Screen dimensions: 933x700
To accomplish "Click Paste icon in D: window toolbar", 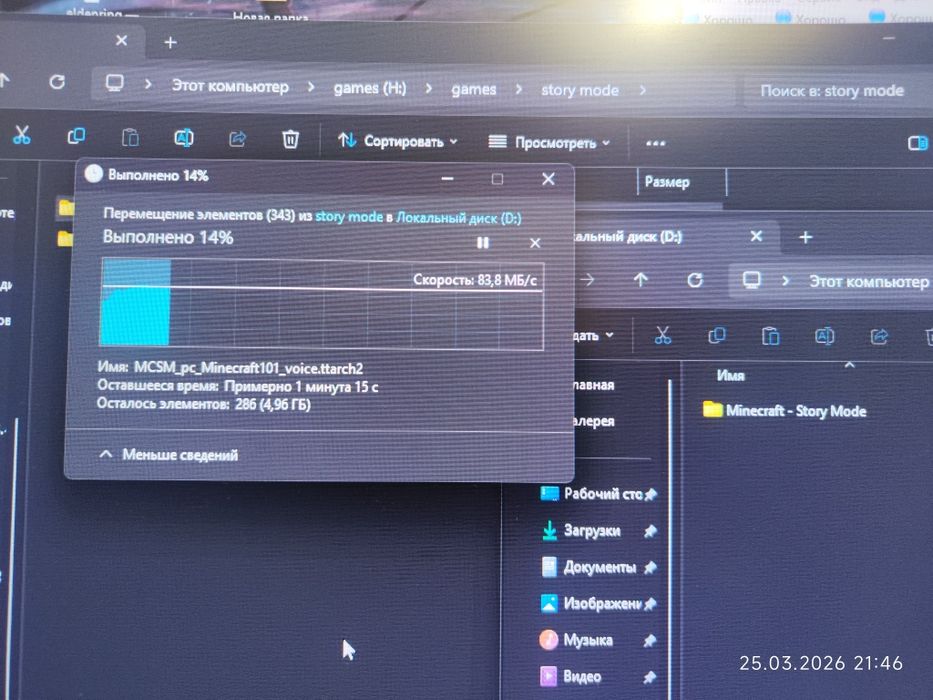I will coord(771,336).
